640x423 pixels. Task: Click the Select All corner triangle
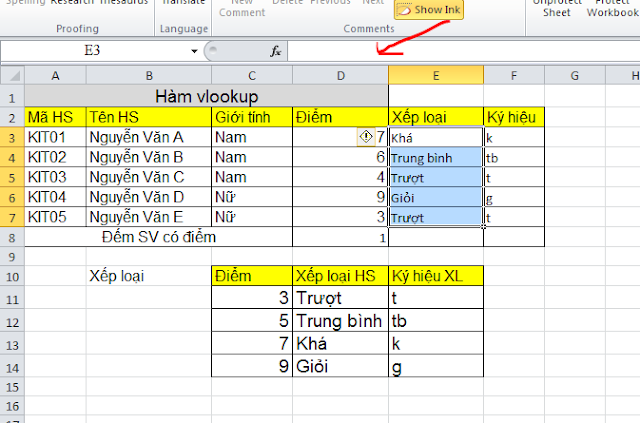coord(13,76)
